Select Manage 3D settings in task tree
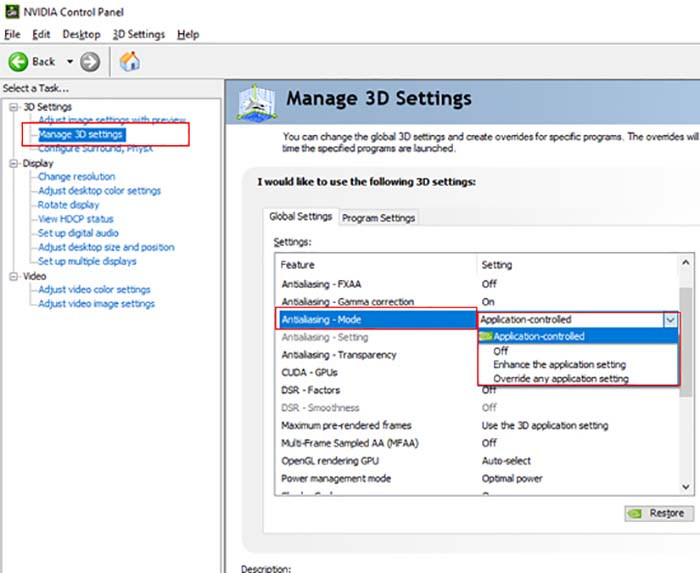 pos(80,134)
